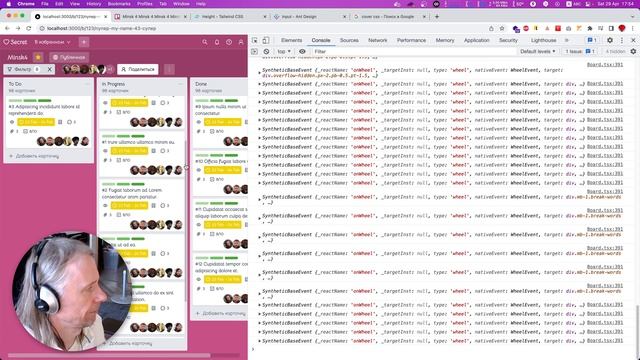Reload the page with the Chrome refresh icon

pyautogui.click(x=29, y=28)
